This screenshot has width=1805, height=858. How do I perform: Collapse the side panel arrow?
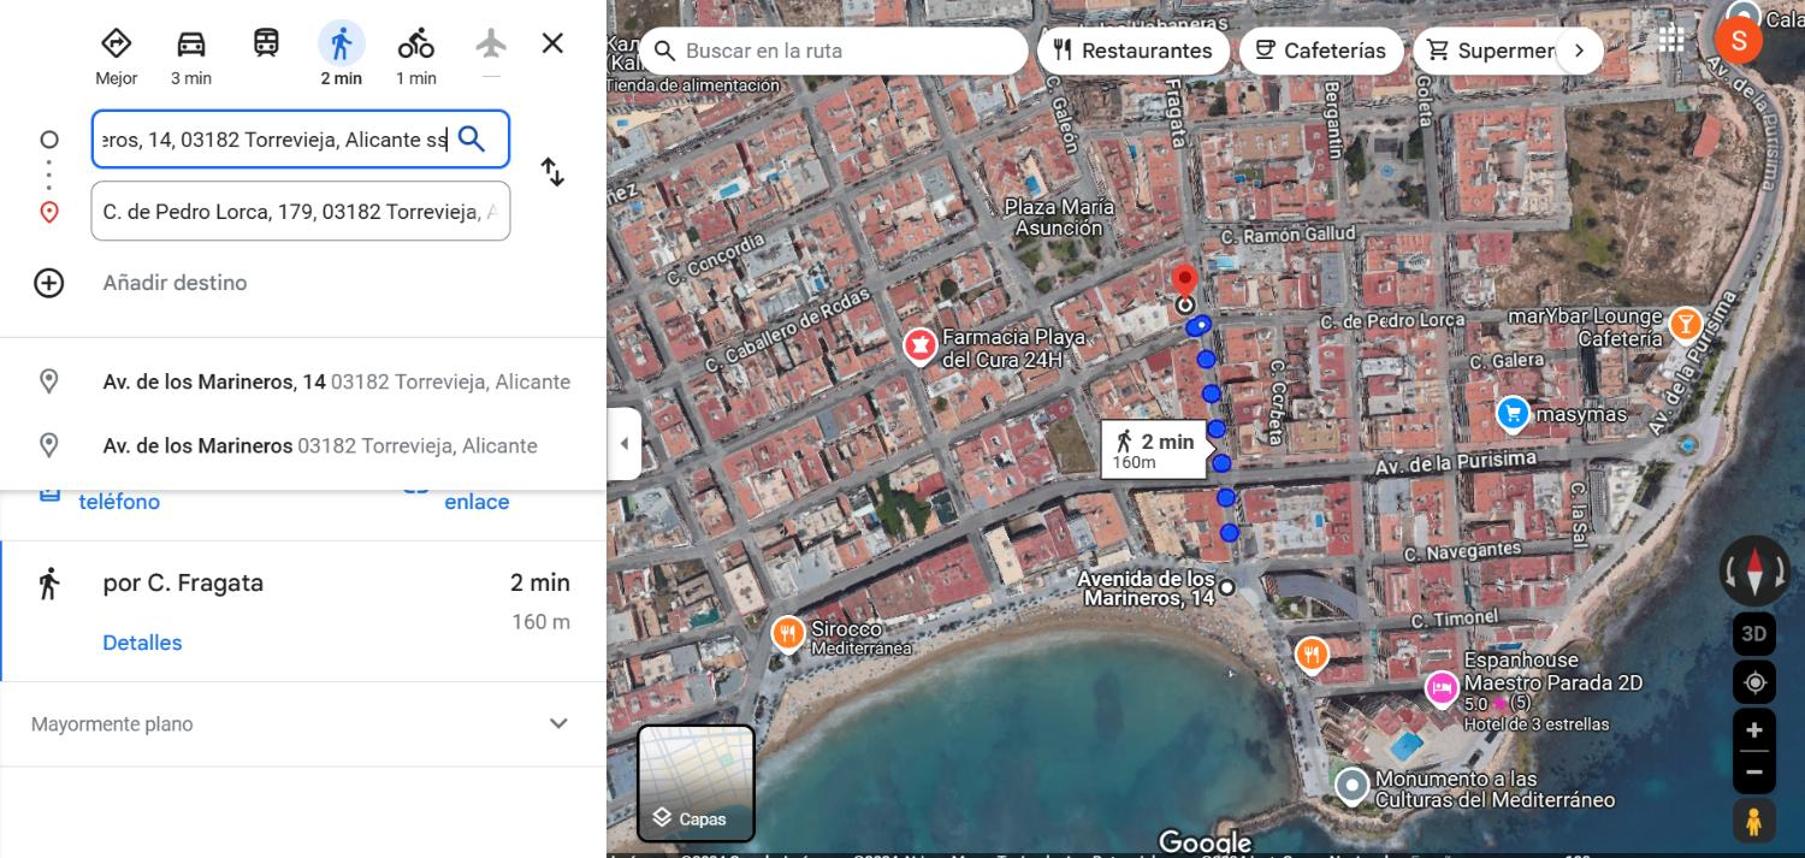click(624, 443)
